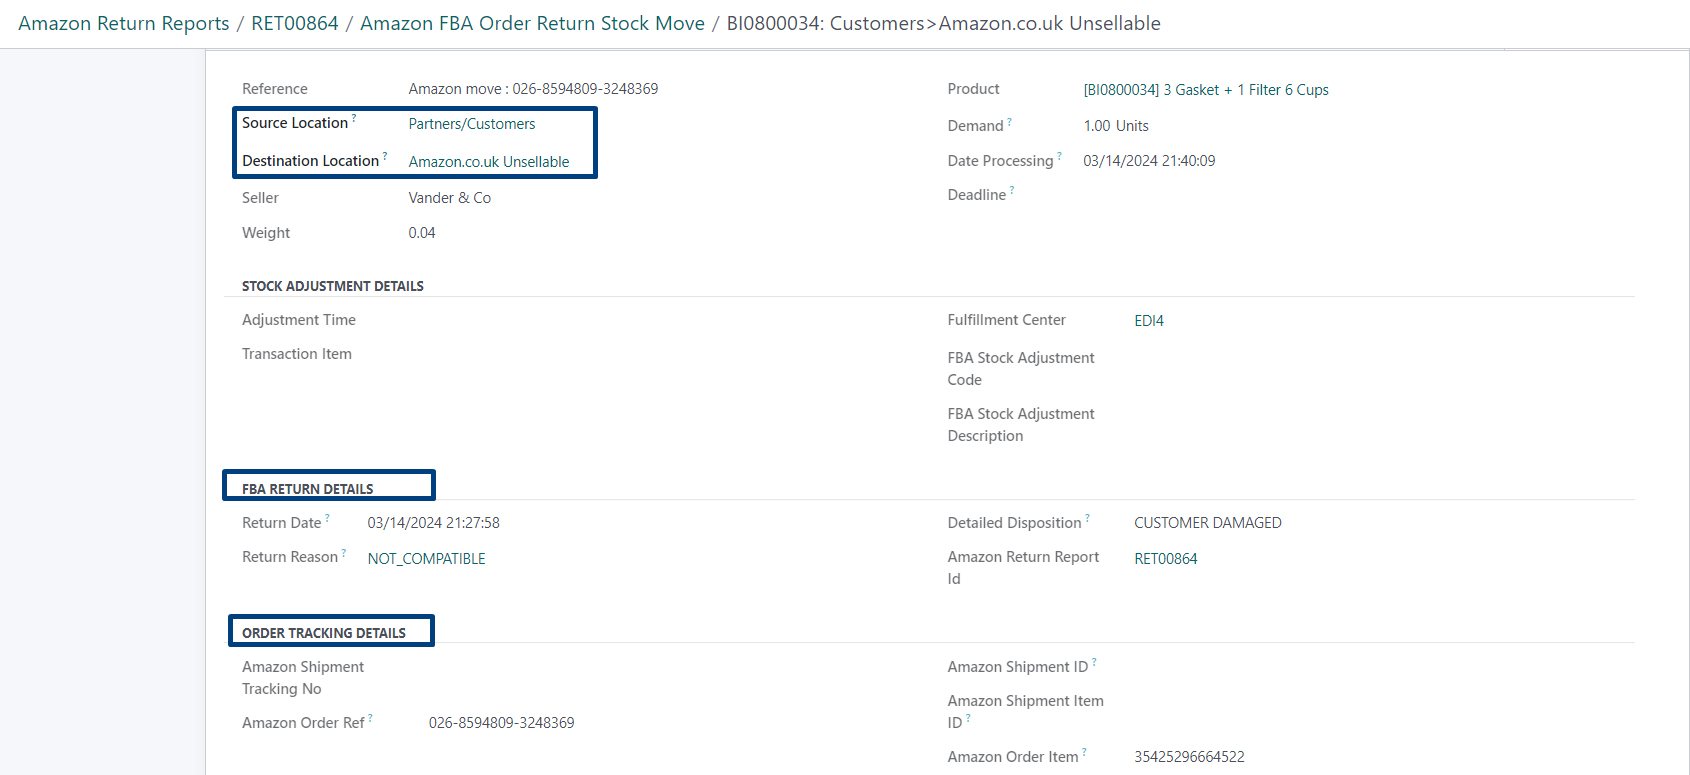The width and height of the screenshot is (1690, 775).
Task: Click current breadcrumb BI0800034: Customers>Amazon.co.uk Unsellable
Action: click(943, 23)
